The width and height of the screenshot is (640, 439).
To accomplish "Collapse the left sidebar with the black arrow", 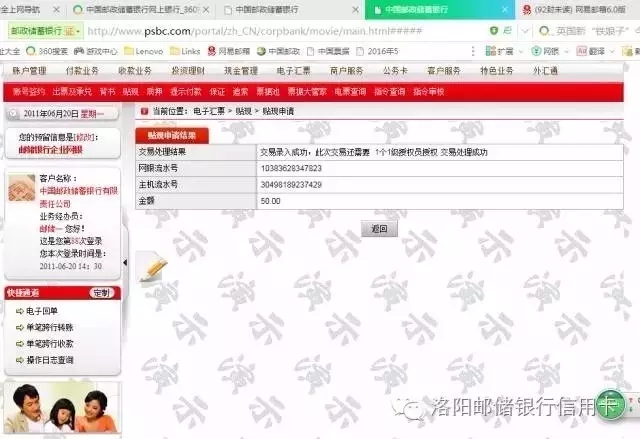I will pos(125,262).
